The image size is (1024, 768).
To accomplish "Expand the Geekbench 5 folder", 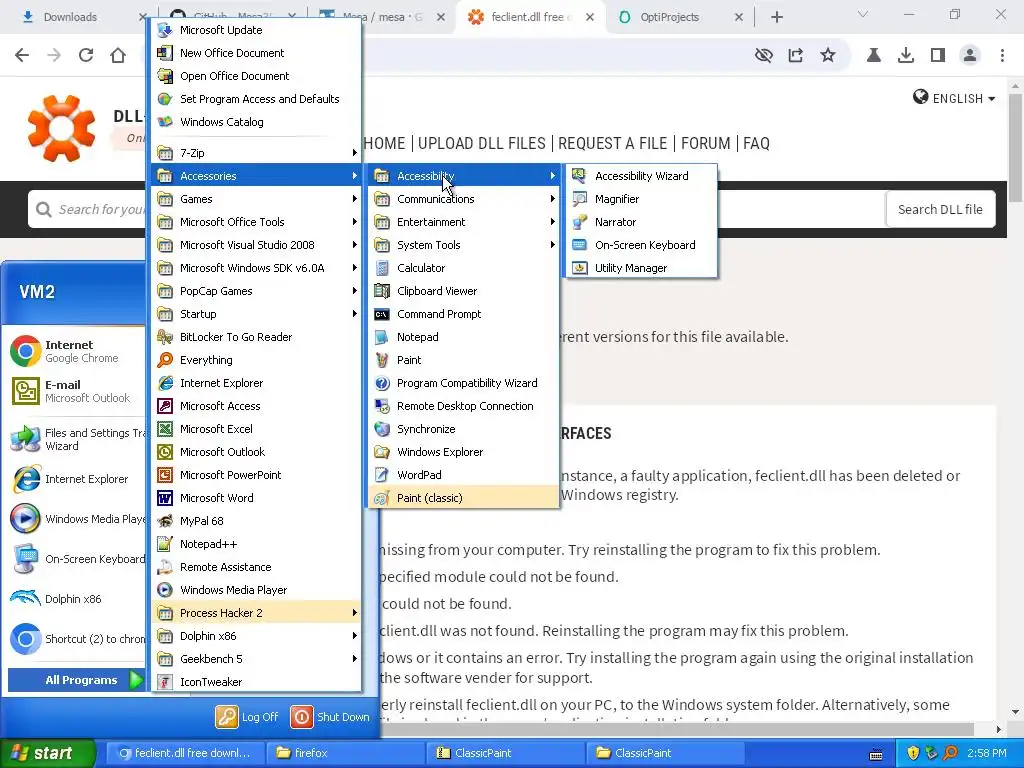I will point(256,659).
